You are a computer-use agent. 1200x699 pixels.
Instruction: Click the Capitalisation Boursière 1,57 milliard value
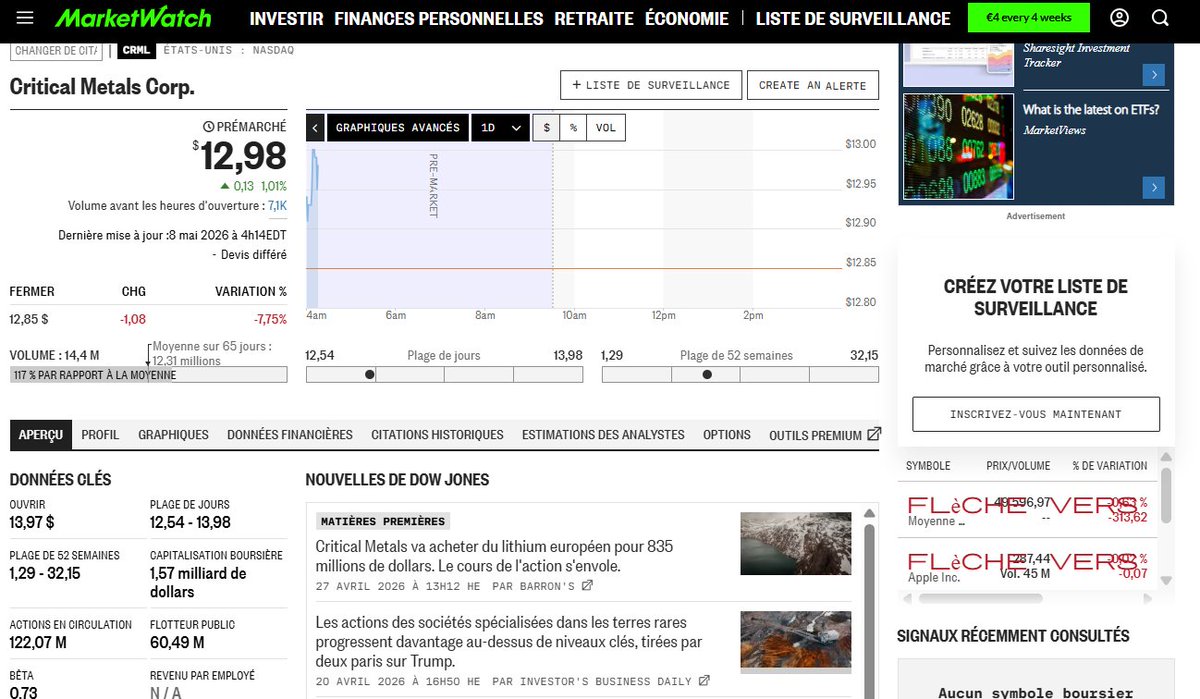tap(198, 583)
